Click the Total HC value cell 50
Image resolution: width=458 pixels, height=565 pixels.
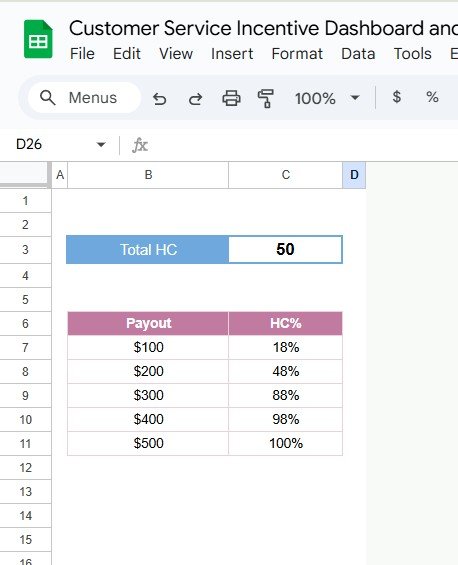click(285, 249)
